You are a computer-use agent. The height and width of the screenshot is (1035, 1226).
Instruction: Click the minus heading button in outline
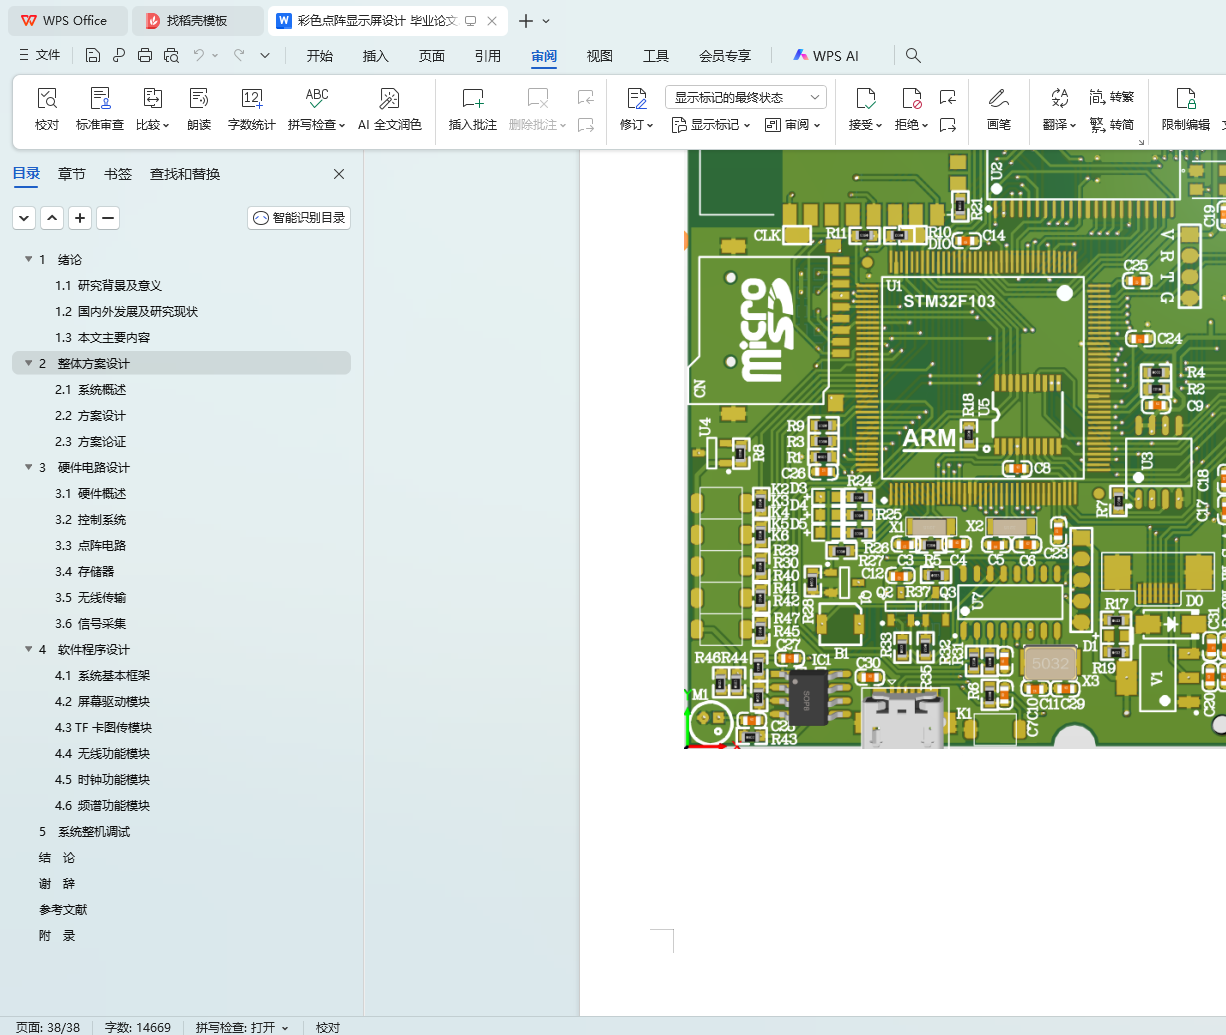[x=108, y=217]
